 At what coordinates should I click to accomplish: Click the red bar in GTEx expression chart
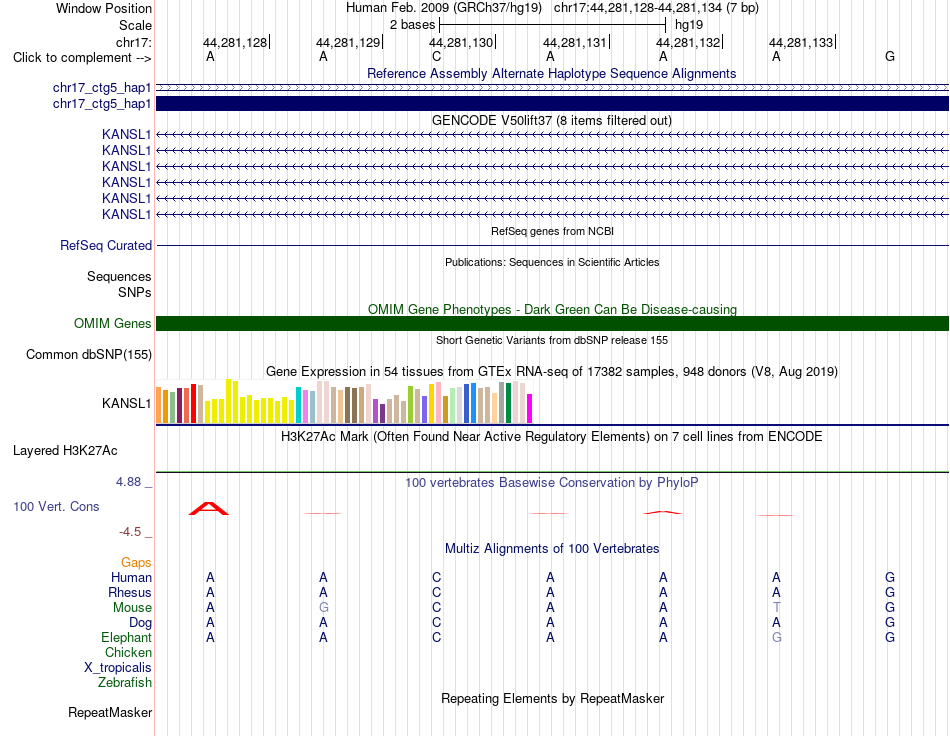(x=193, y=403)
